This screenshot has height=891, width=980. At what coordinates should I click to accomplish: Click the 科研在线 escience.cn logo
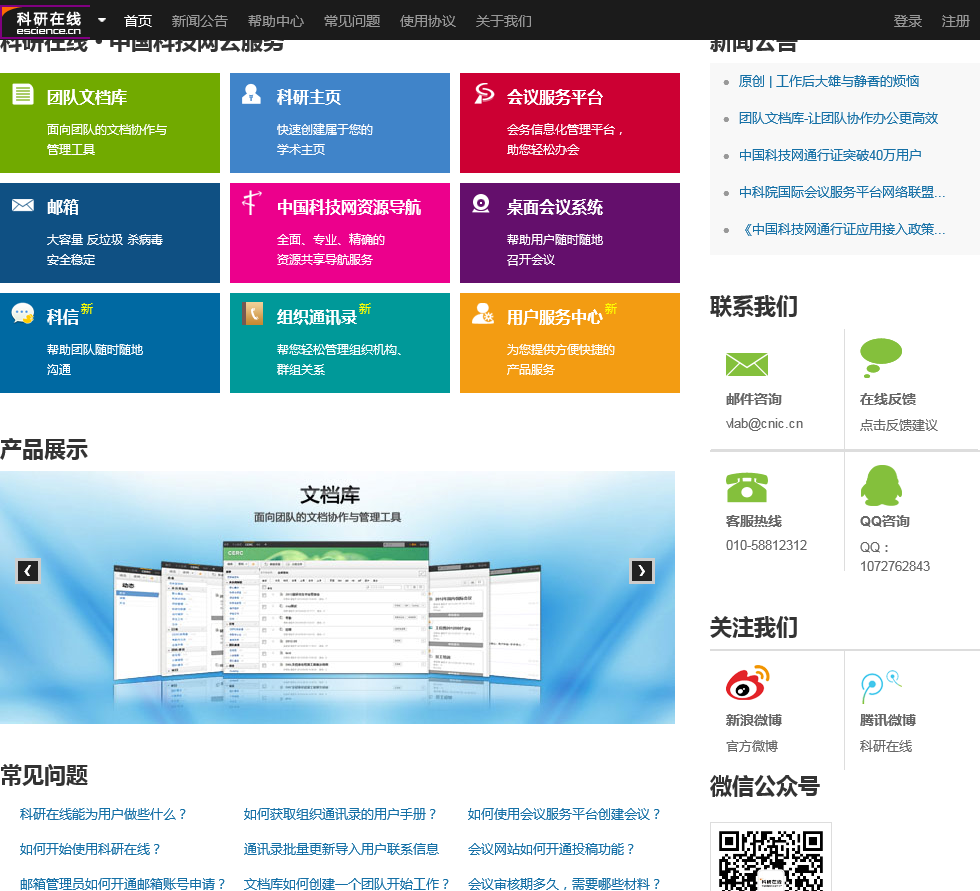click(48, 21)
